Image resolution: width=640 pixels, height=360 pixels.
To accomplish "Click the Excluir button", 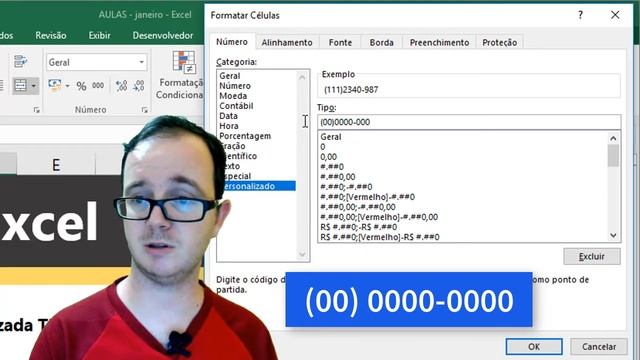I will 592,256.
